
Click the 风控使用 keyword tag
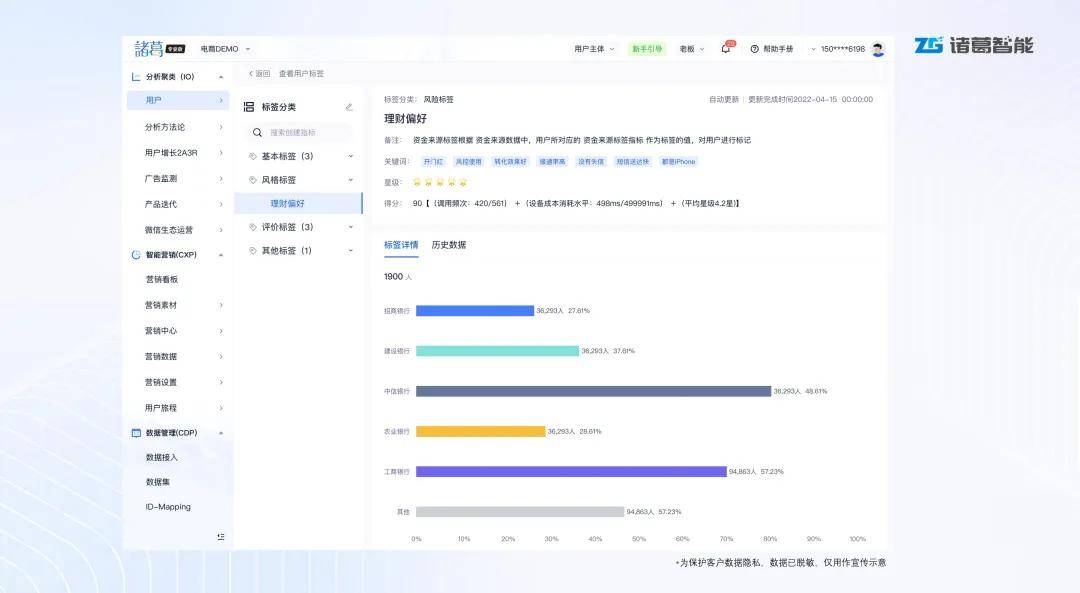468,162
